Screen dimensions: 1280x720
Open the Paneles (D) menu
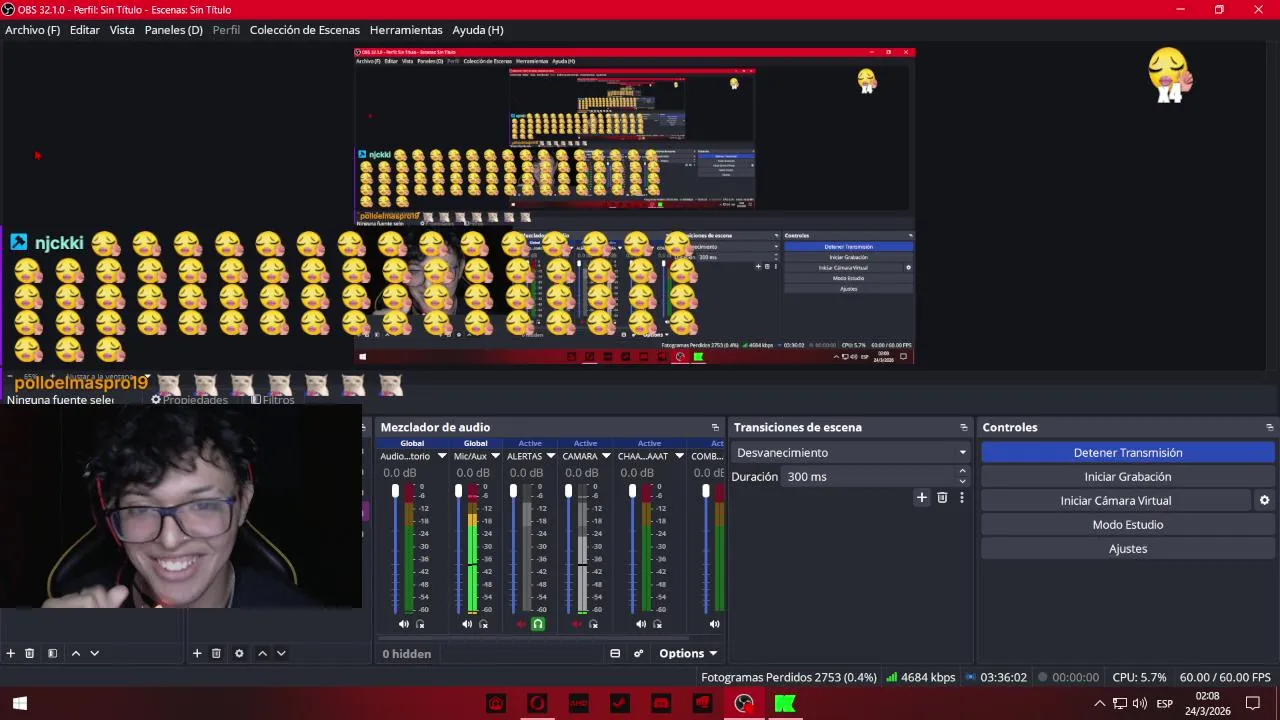coord(173,30)
